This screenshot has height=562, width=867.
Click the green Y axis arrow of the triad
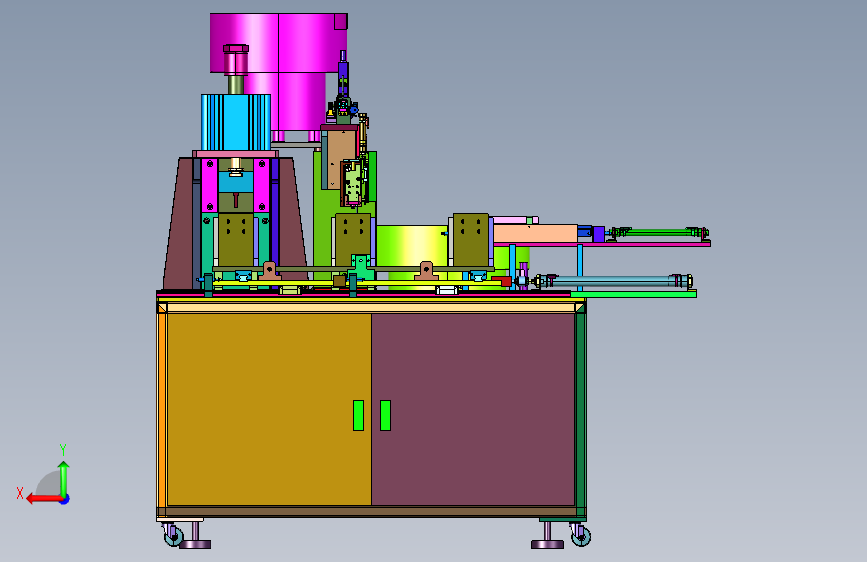point(64,478)
